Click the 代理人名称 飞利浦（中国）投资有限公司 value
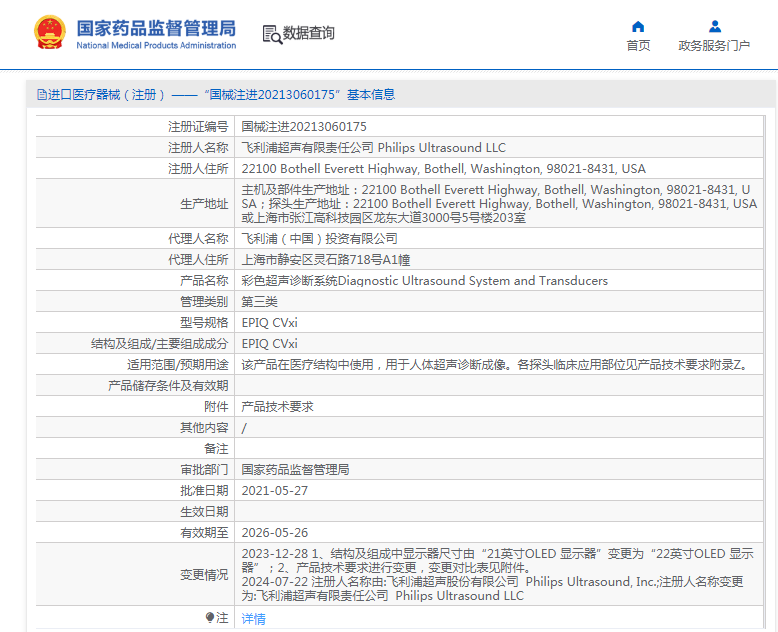 [x=319, y=239]
